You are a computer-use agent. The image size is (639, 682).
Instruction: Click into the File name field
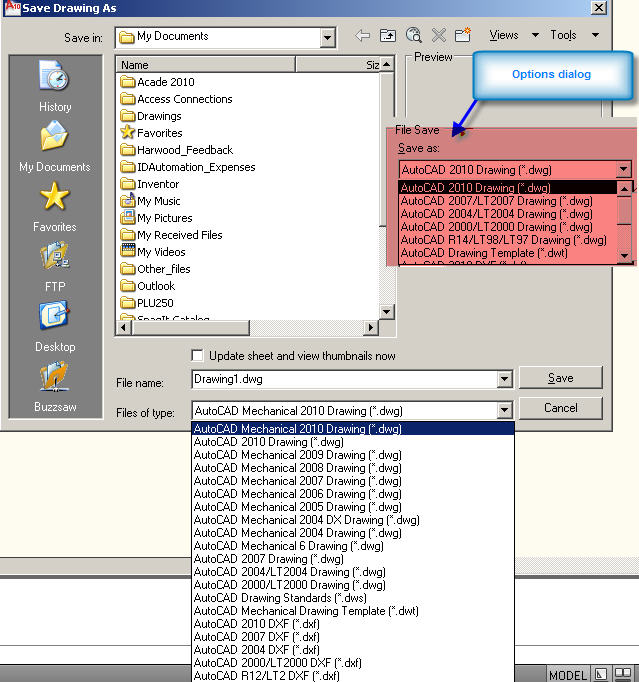(x=345, y=379)
